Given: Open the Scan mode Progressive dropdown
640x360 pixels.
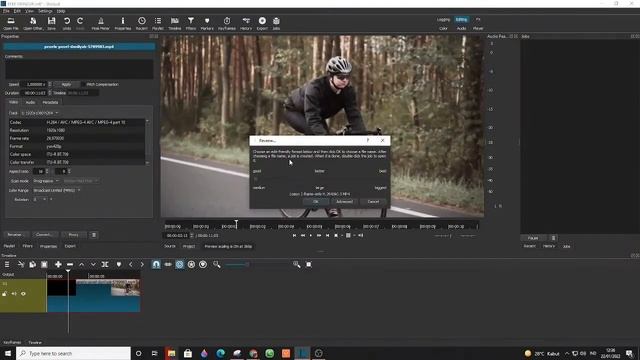Looking at the screenshot, I should click(46, 181).
